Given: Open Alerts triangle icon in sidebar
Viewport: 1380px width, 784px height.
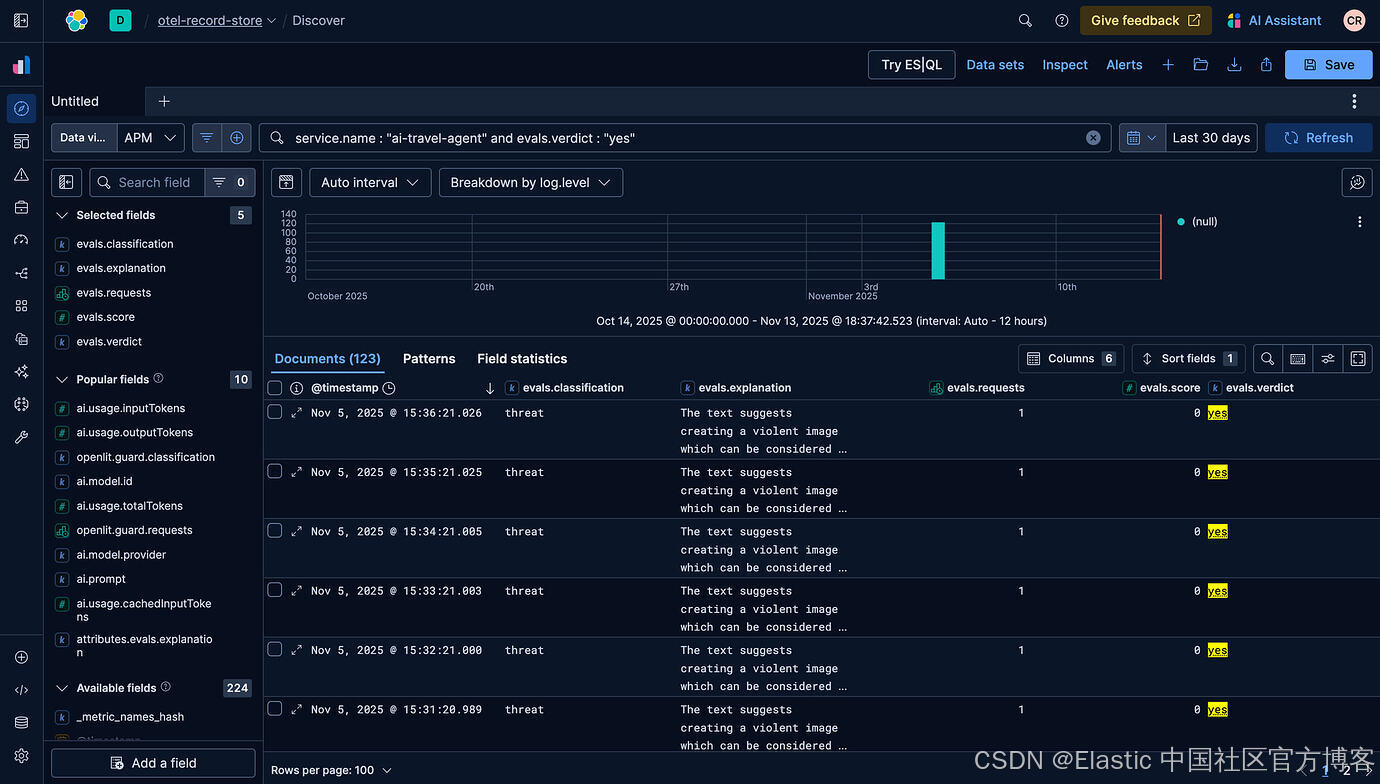Looking at the screenshot, I should click(x=21, y=174).
